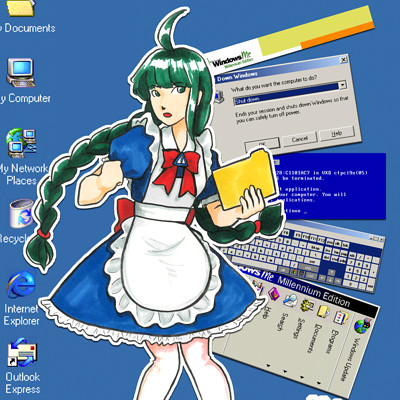Expand the Search submenu arrow
400x400 pixels.
pos(268,365)
